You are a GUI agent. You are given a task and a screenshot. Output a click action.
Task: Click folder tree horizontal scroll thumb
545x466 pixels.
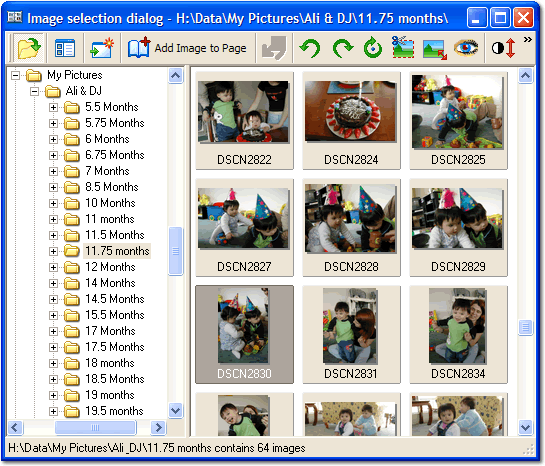click(95, 427)
